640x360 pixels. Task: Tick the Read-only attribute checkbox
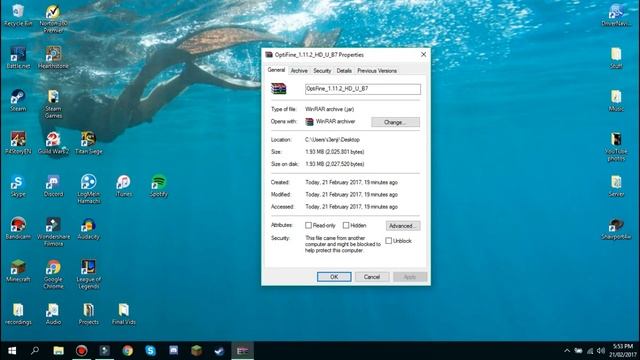tap(308, 225)
